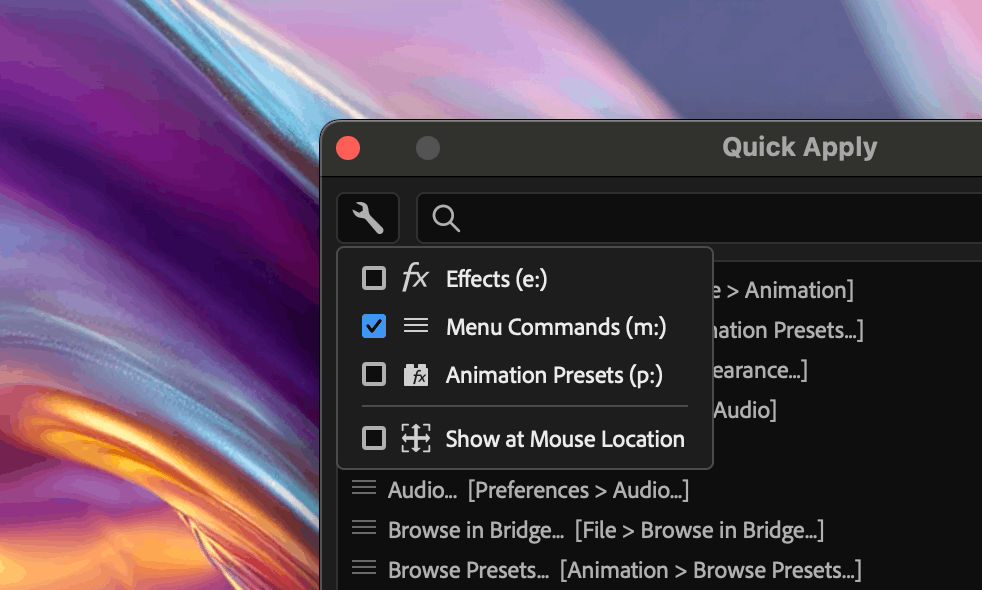The image size is (982, 590).
Task: Click into the Quick Apply search field
Action: point(699,218)
